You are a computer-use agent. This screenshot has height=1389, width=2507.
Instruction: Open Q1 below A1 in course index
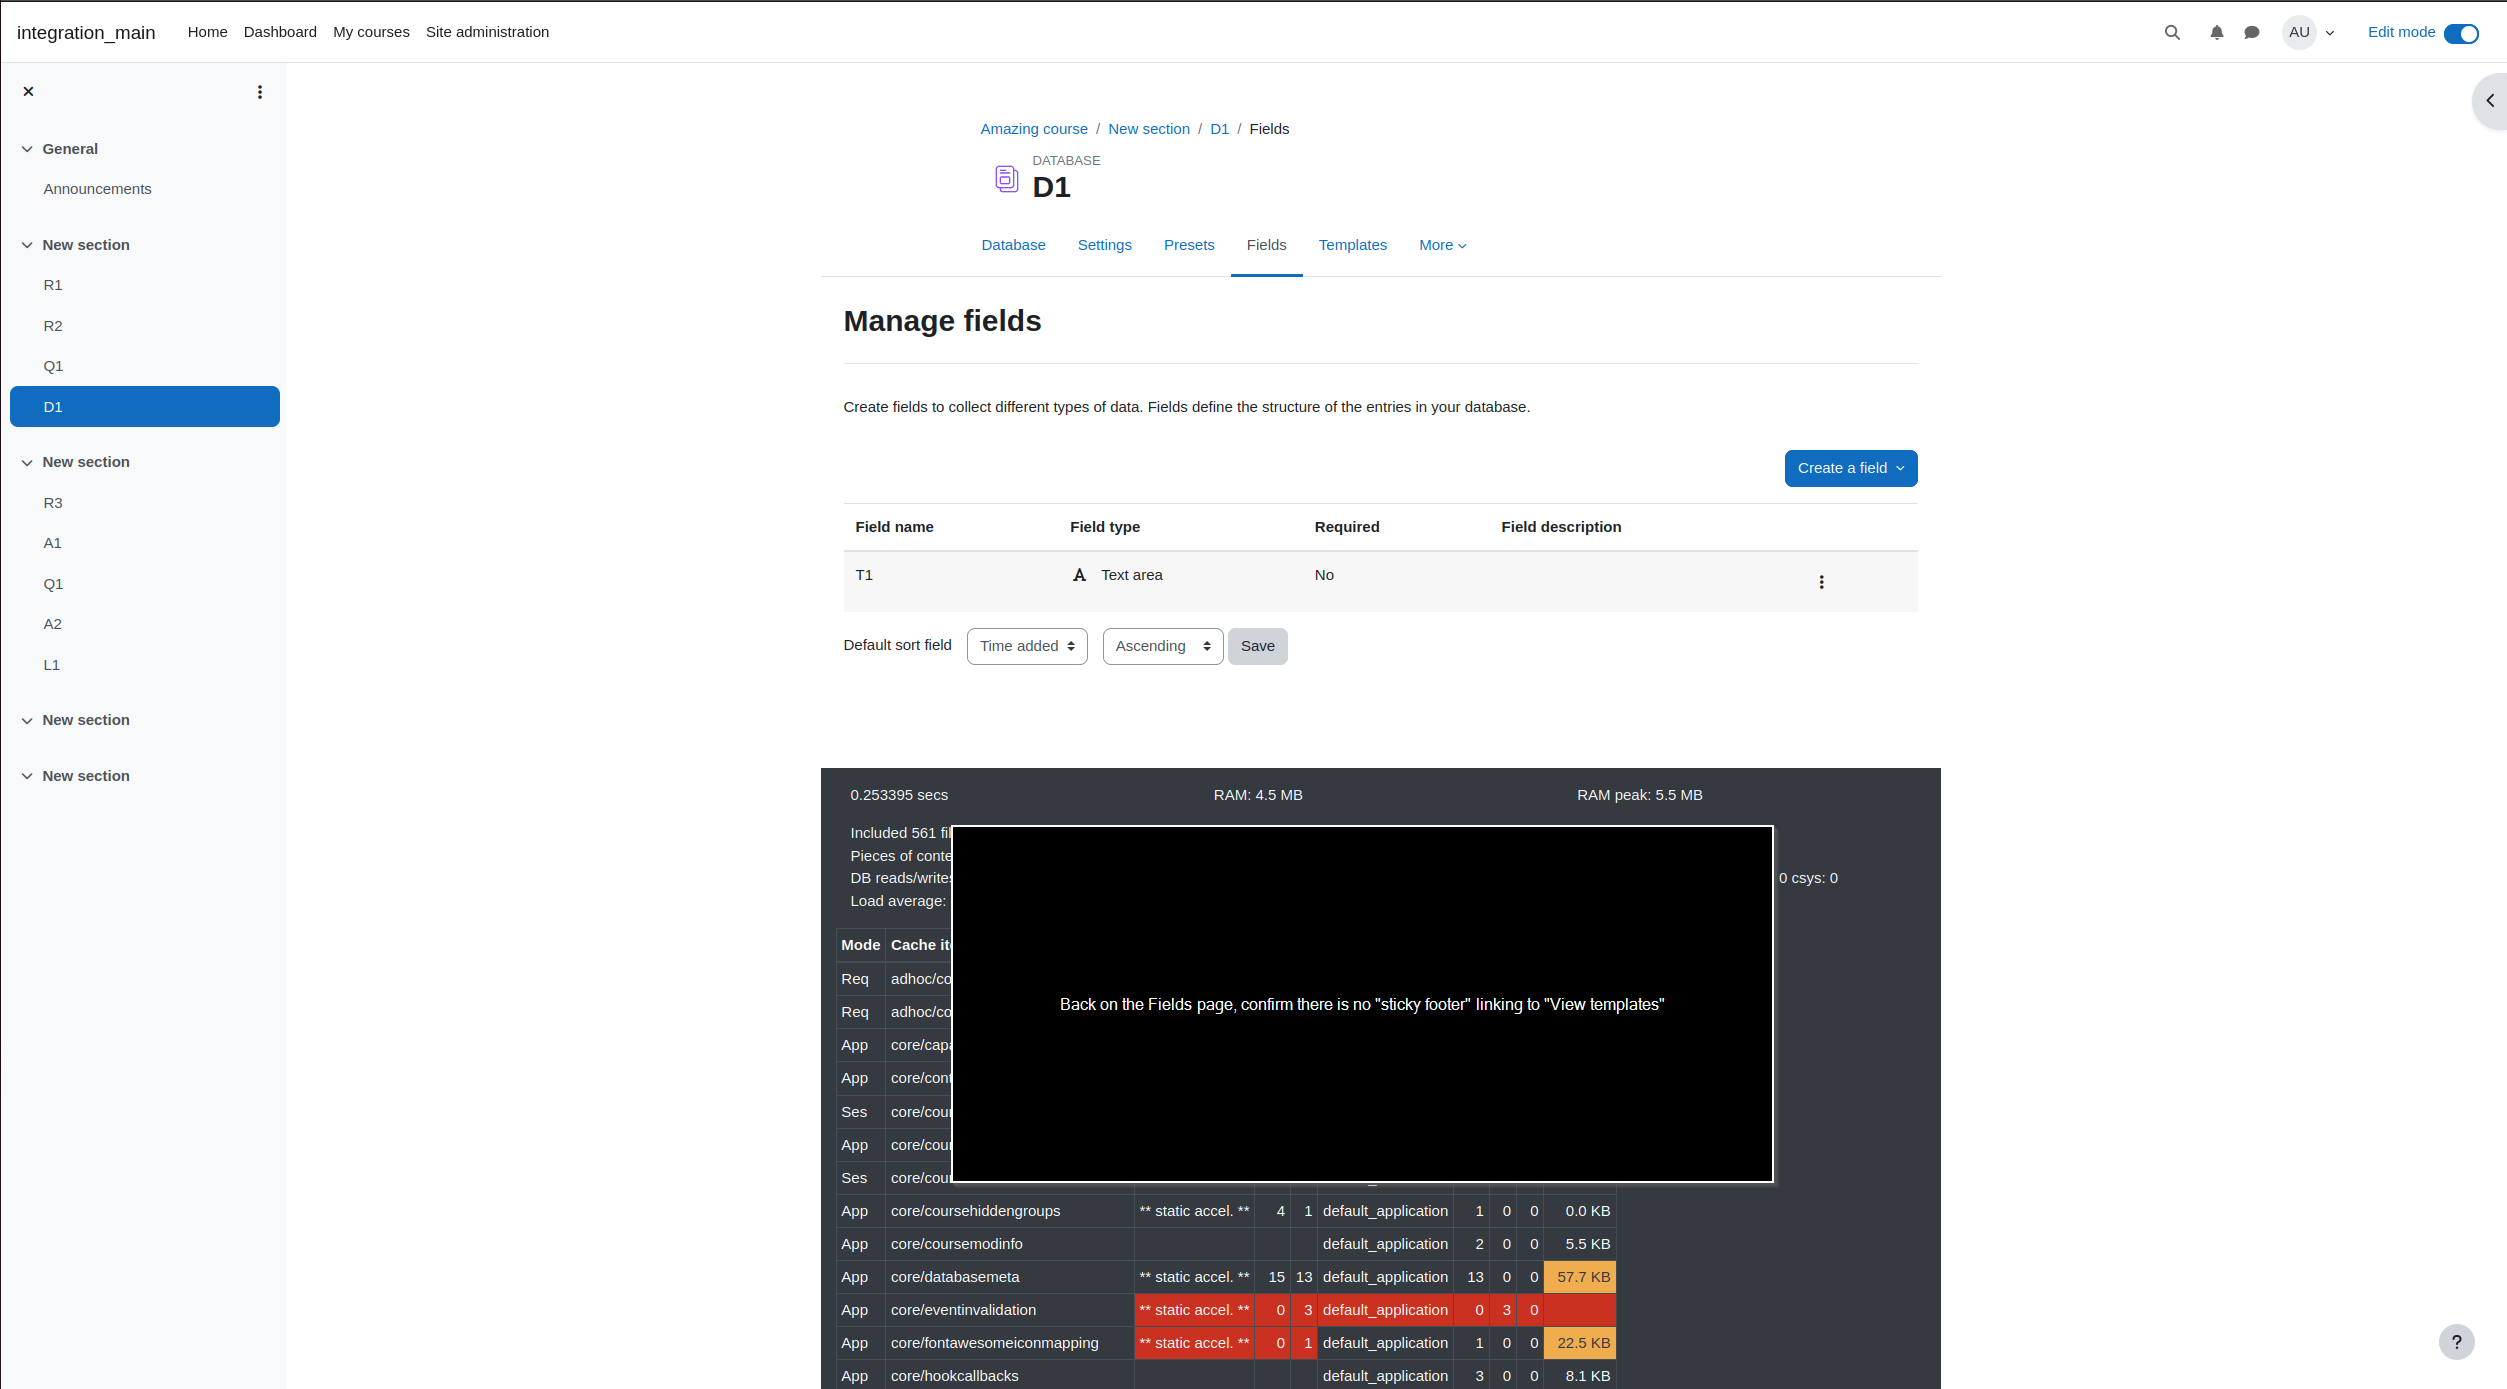(x=53, y=584)
